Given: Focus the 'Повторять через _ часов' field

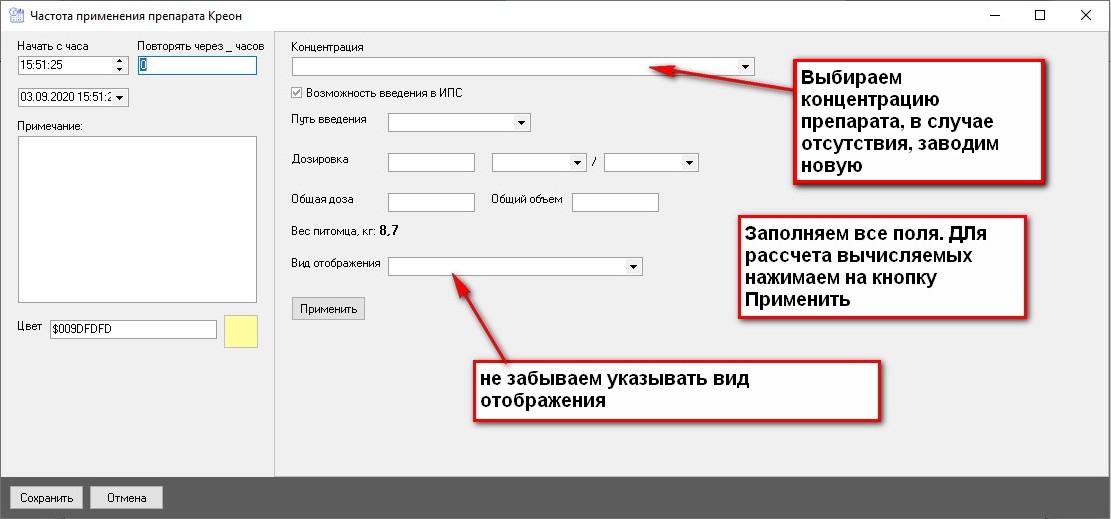Looking at the screenshot, I should [x=197, y=66].
